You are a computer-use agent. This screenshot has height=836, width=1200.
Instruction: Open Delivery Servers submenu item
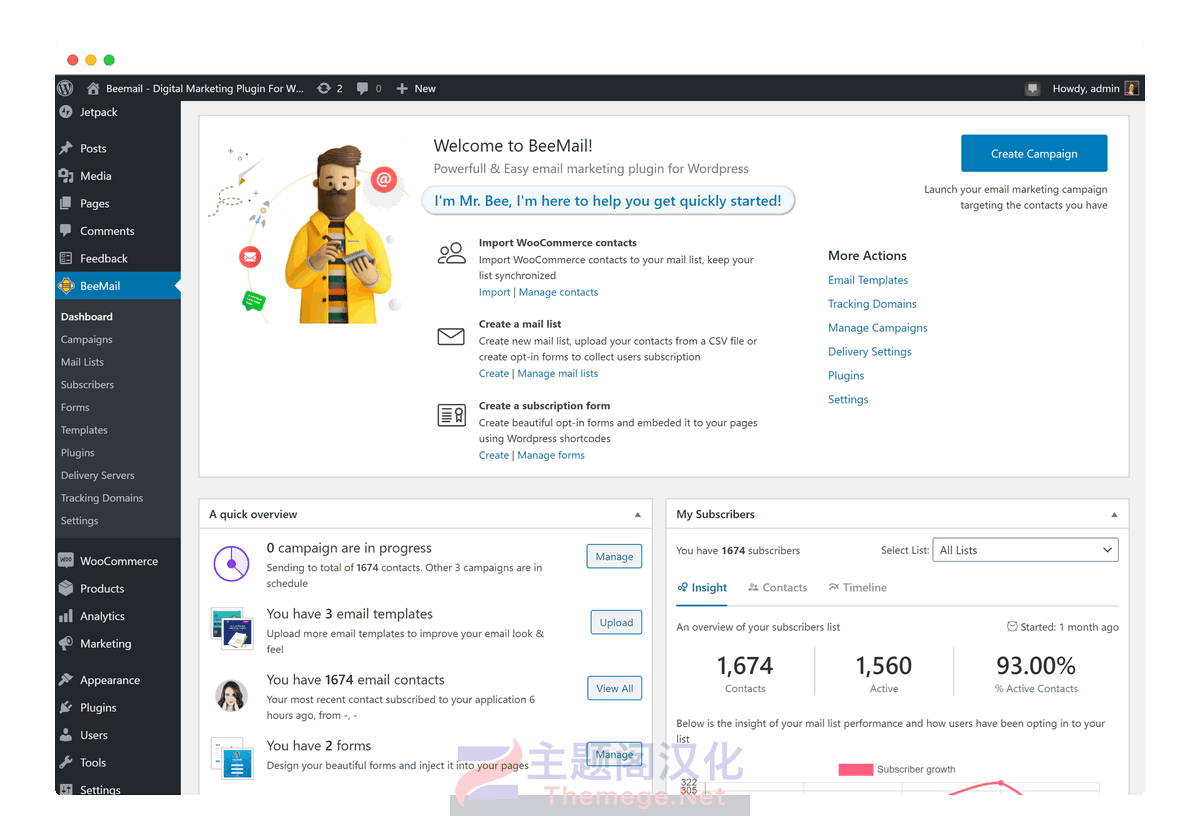(x=98, y=476)
